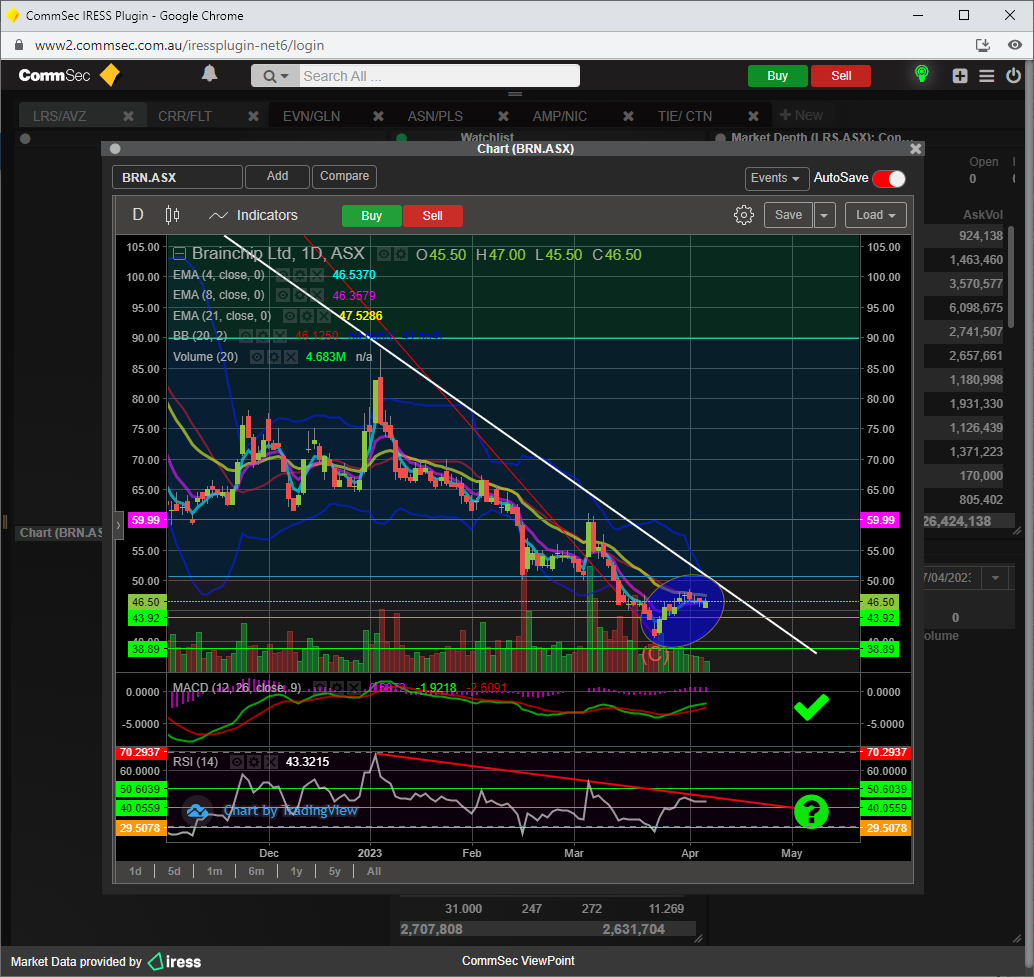1034x977 pixels.
Task: Toggle visibility of EMA (8, close, 0)
Action: pos(284,295)
